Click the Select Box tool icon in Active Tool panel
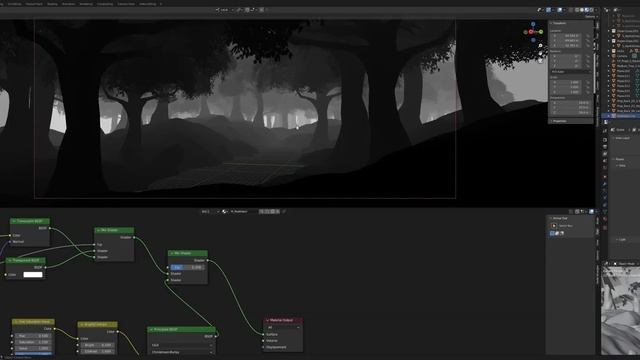Image resolution: width=640 pixels, height=360 pixels. [554, 226]
